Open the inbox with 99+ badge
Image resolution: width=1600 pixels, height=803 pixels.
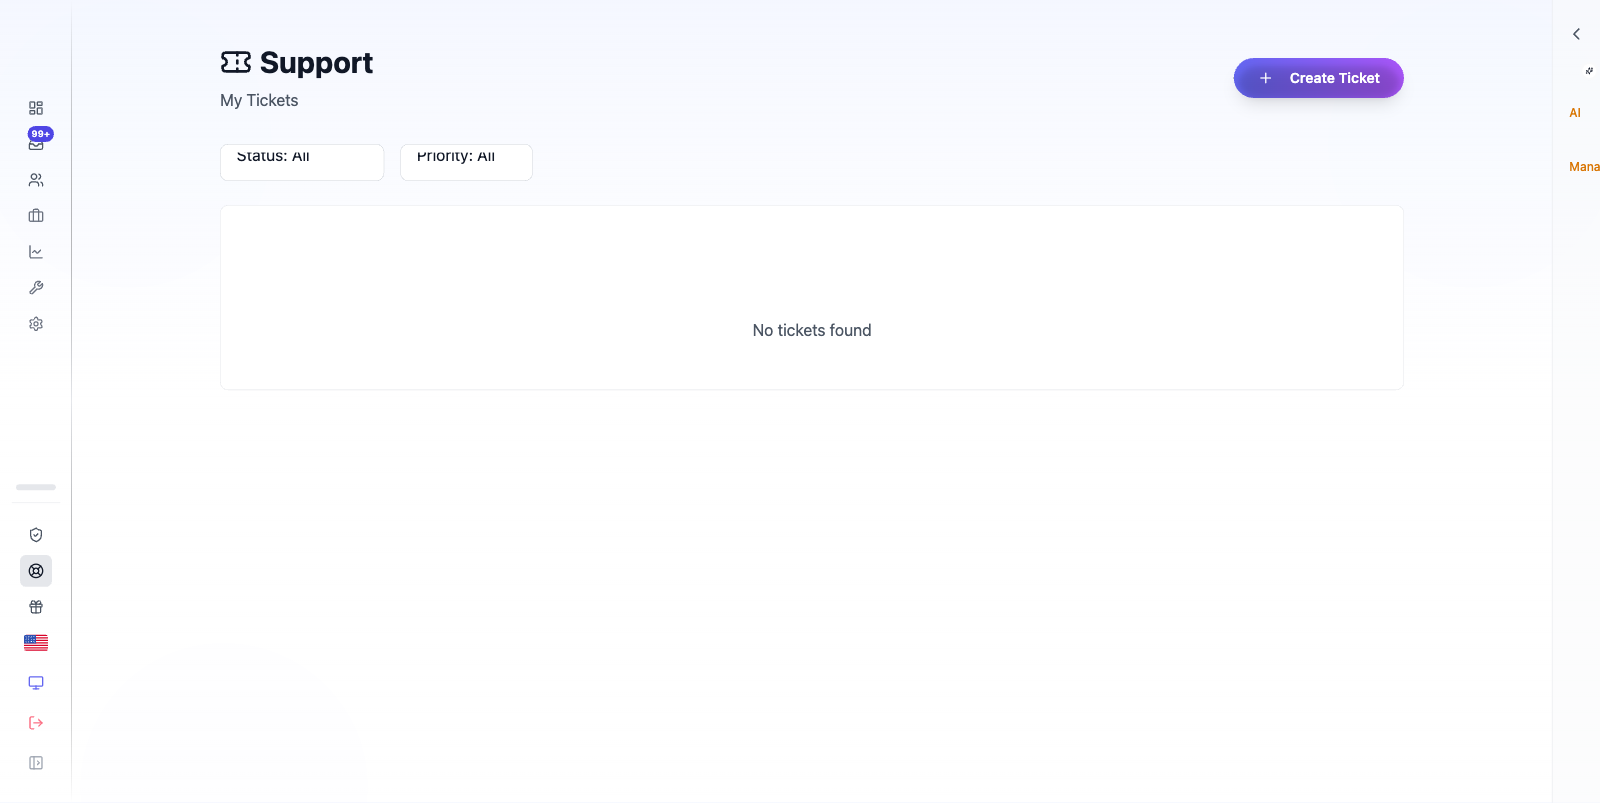pos(36,143)
